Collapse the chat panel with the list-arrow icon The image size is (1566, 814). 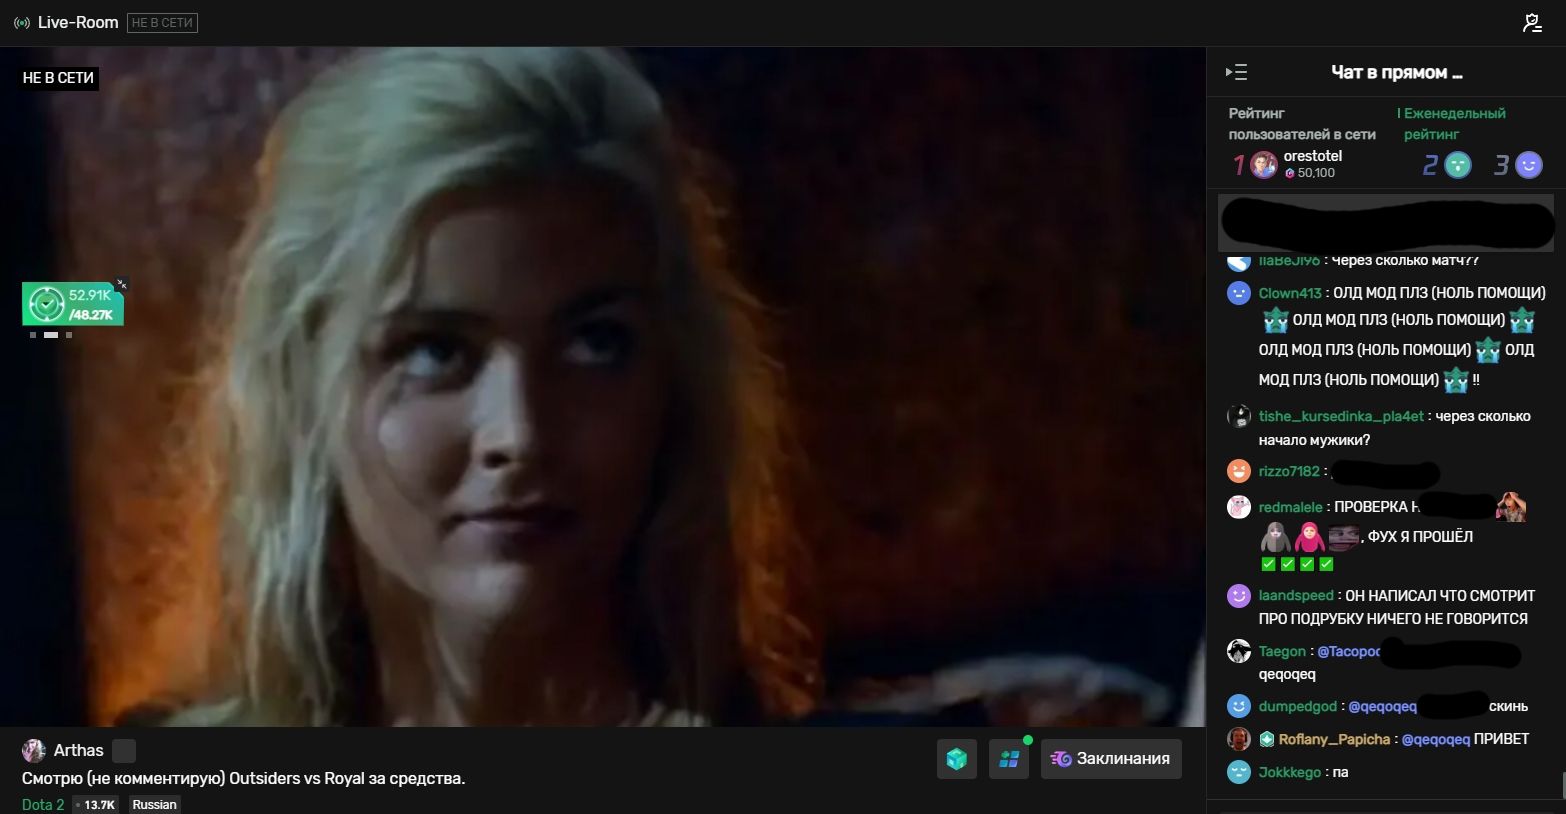click(x=1236, y=72)
